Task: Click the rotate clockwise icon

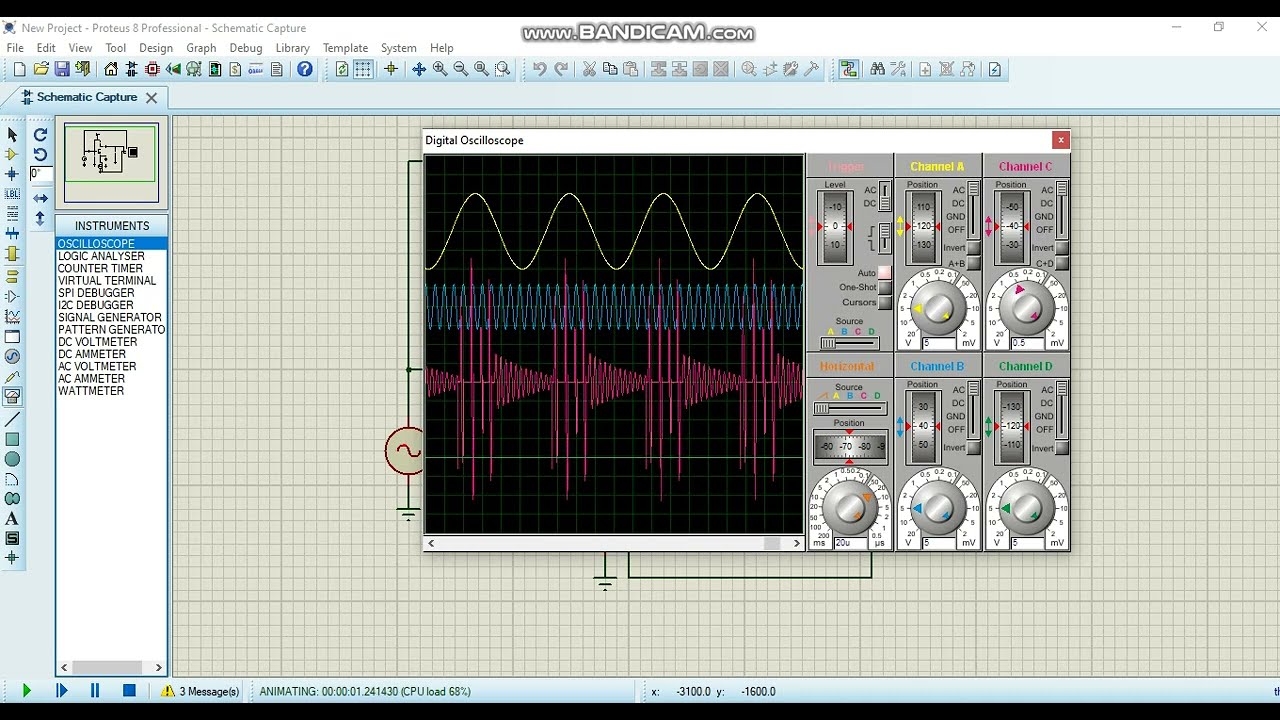Action: click(x=40, y=134)
